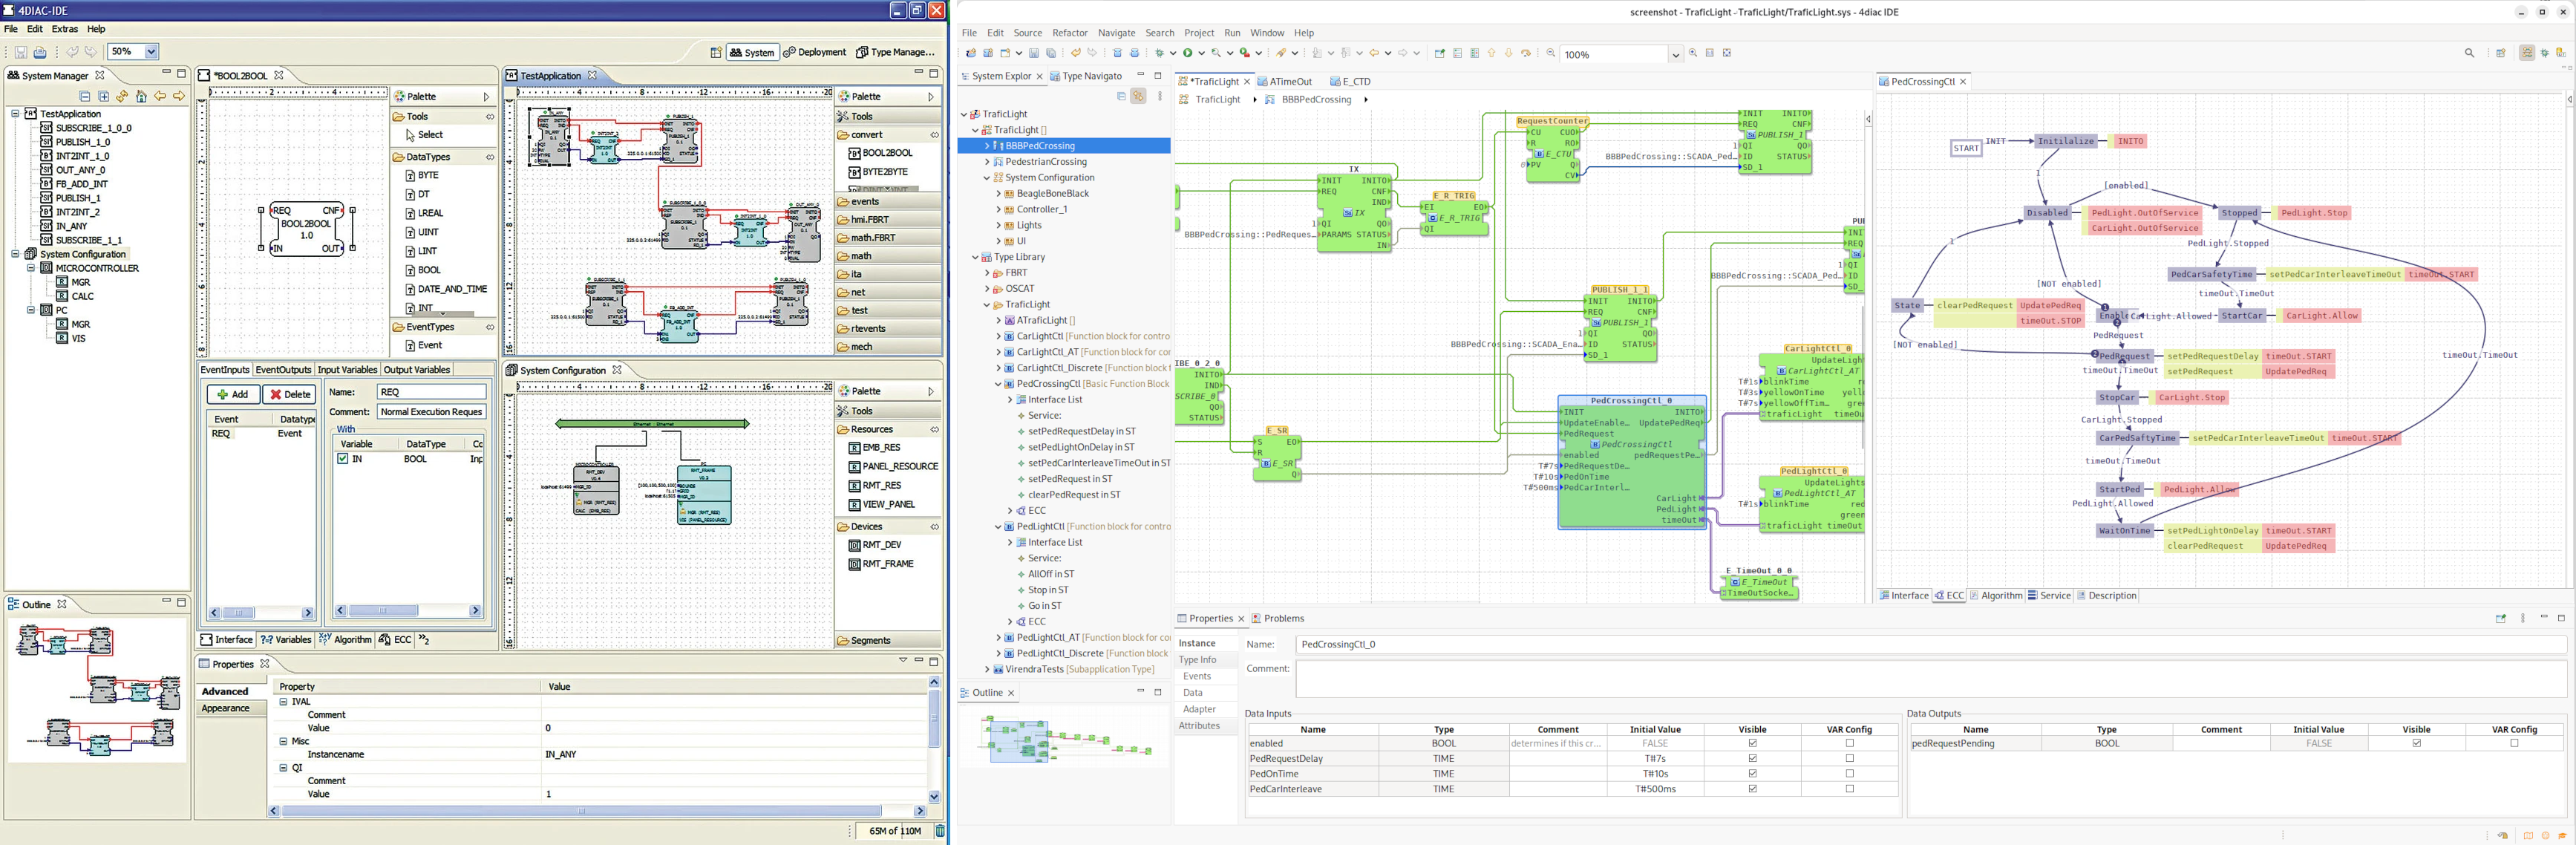Click Name field containing PedCrossingCtl_0

(1930, 645)
